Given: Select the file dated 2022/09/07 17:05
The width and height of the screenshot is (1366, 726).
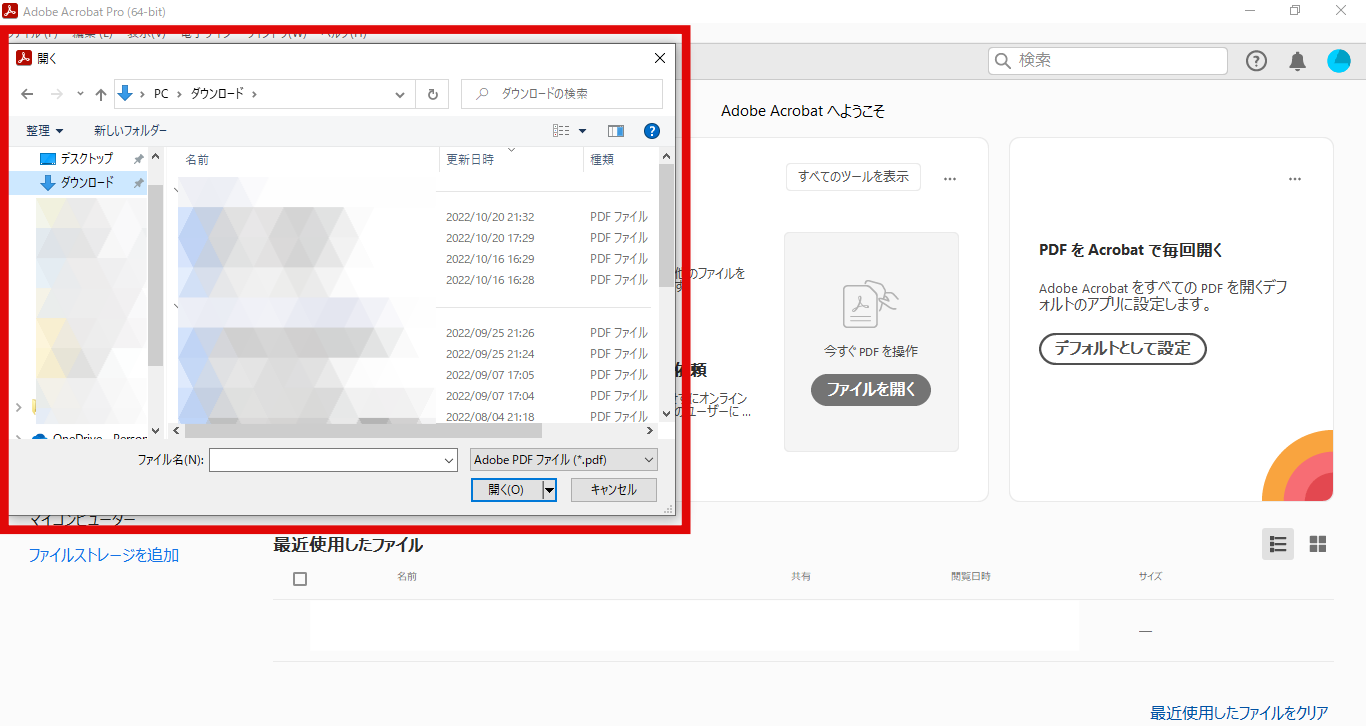Looking at the screenshot, I should tap(412, 375).
